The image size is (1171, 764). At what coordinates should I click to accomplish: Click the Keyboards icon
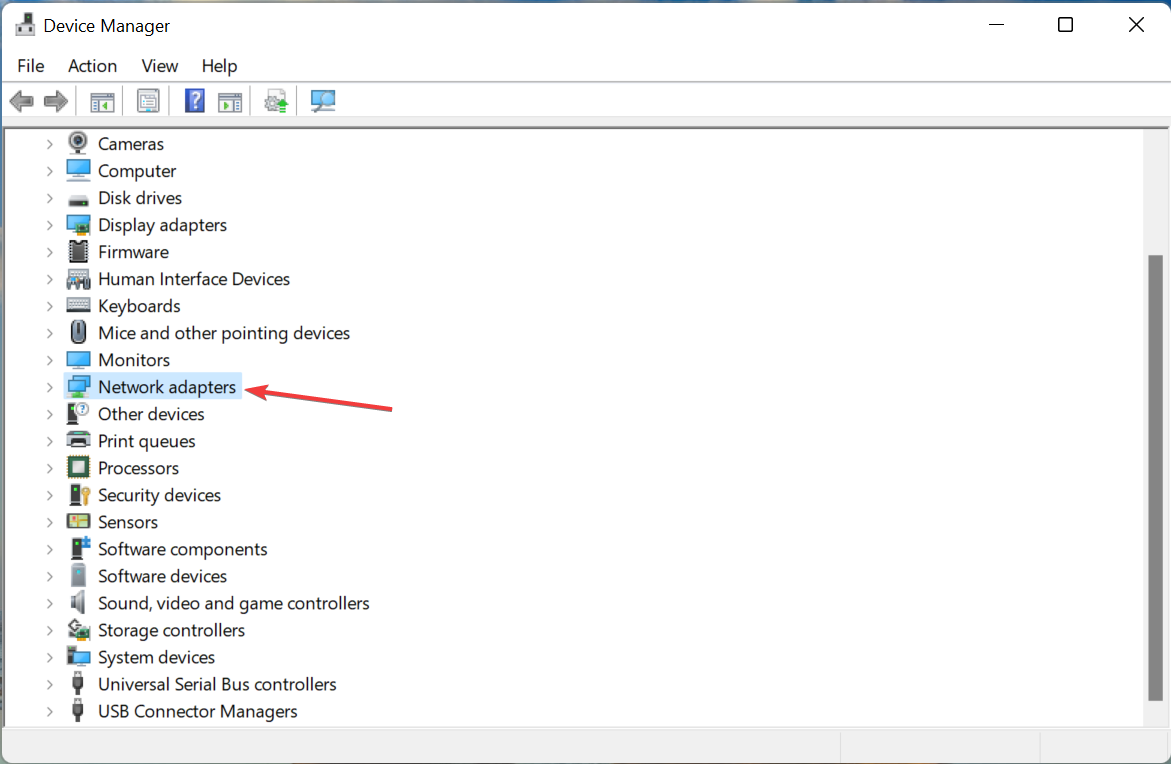(78, 305)
